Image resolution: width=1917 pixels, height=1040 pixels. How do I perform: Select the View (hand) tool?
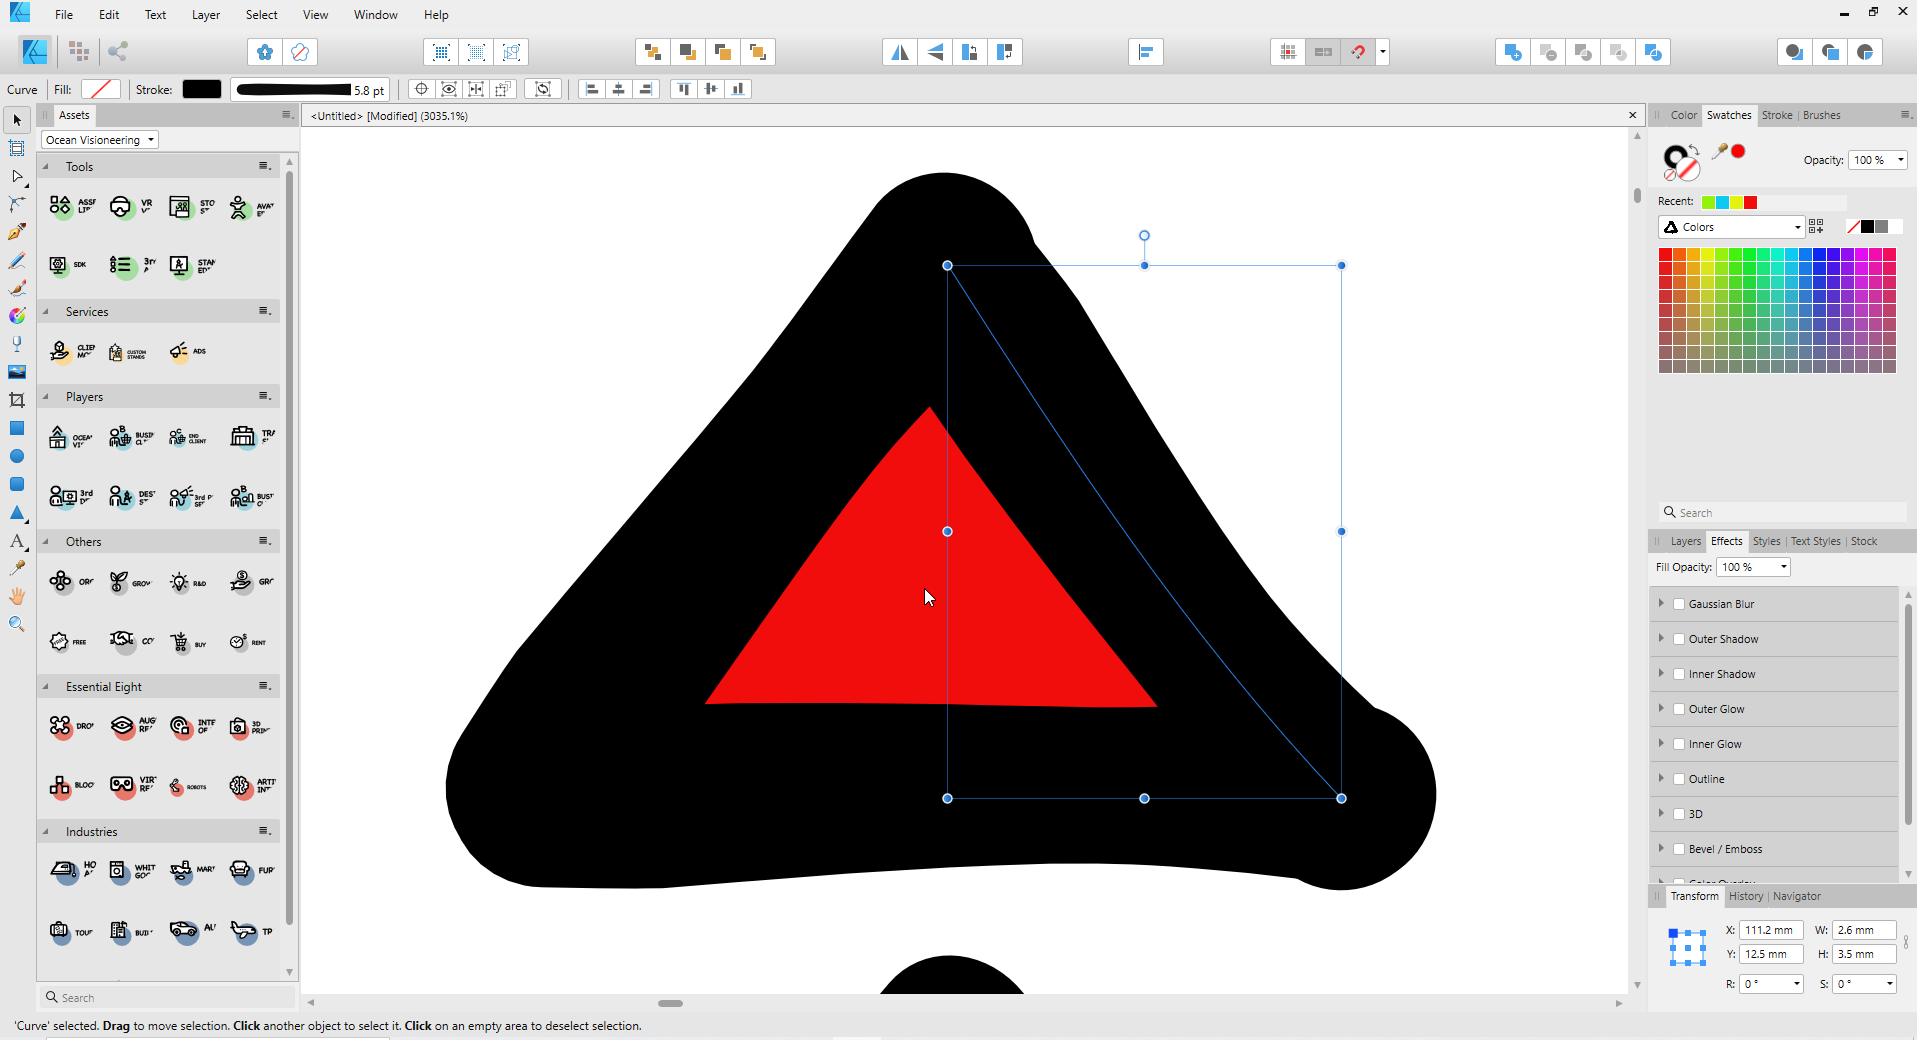click(17, 596)
